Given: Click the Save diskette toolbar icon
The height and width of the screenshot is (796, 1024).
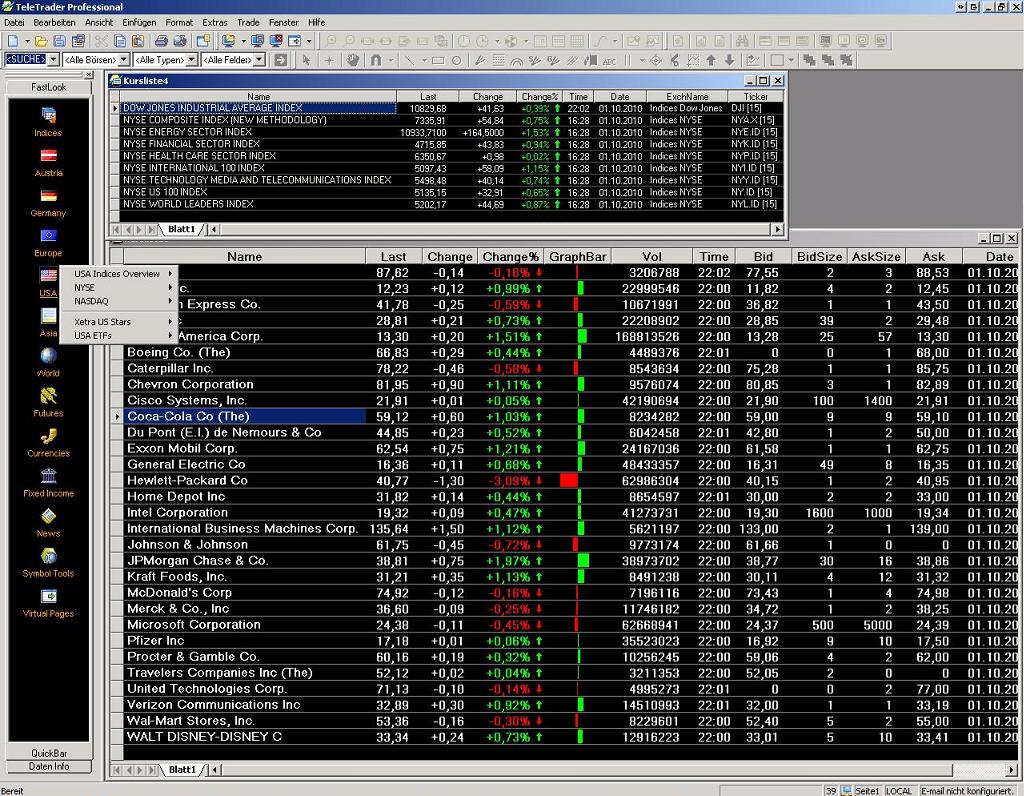Looking at the screenshot, I should pos(59,41).
